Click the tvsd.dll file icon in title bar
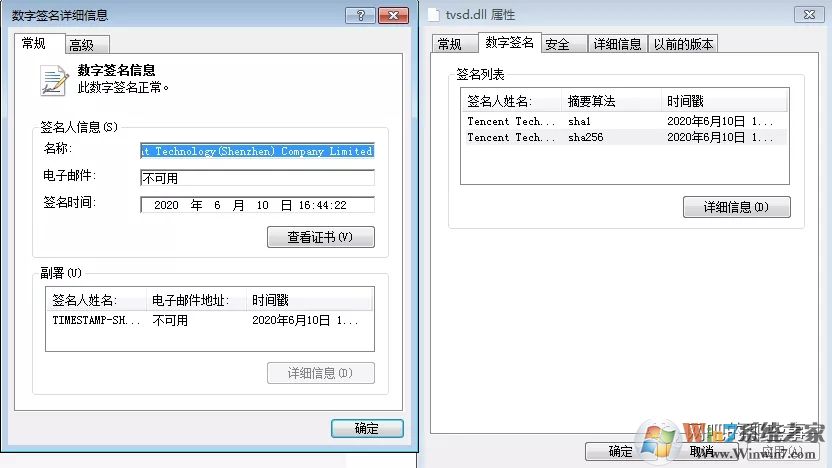Viewport: 832px width, 468px height. tap(434, 15)
